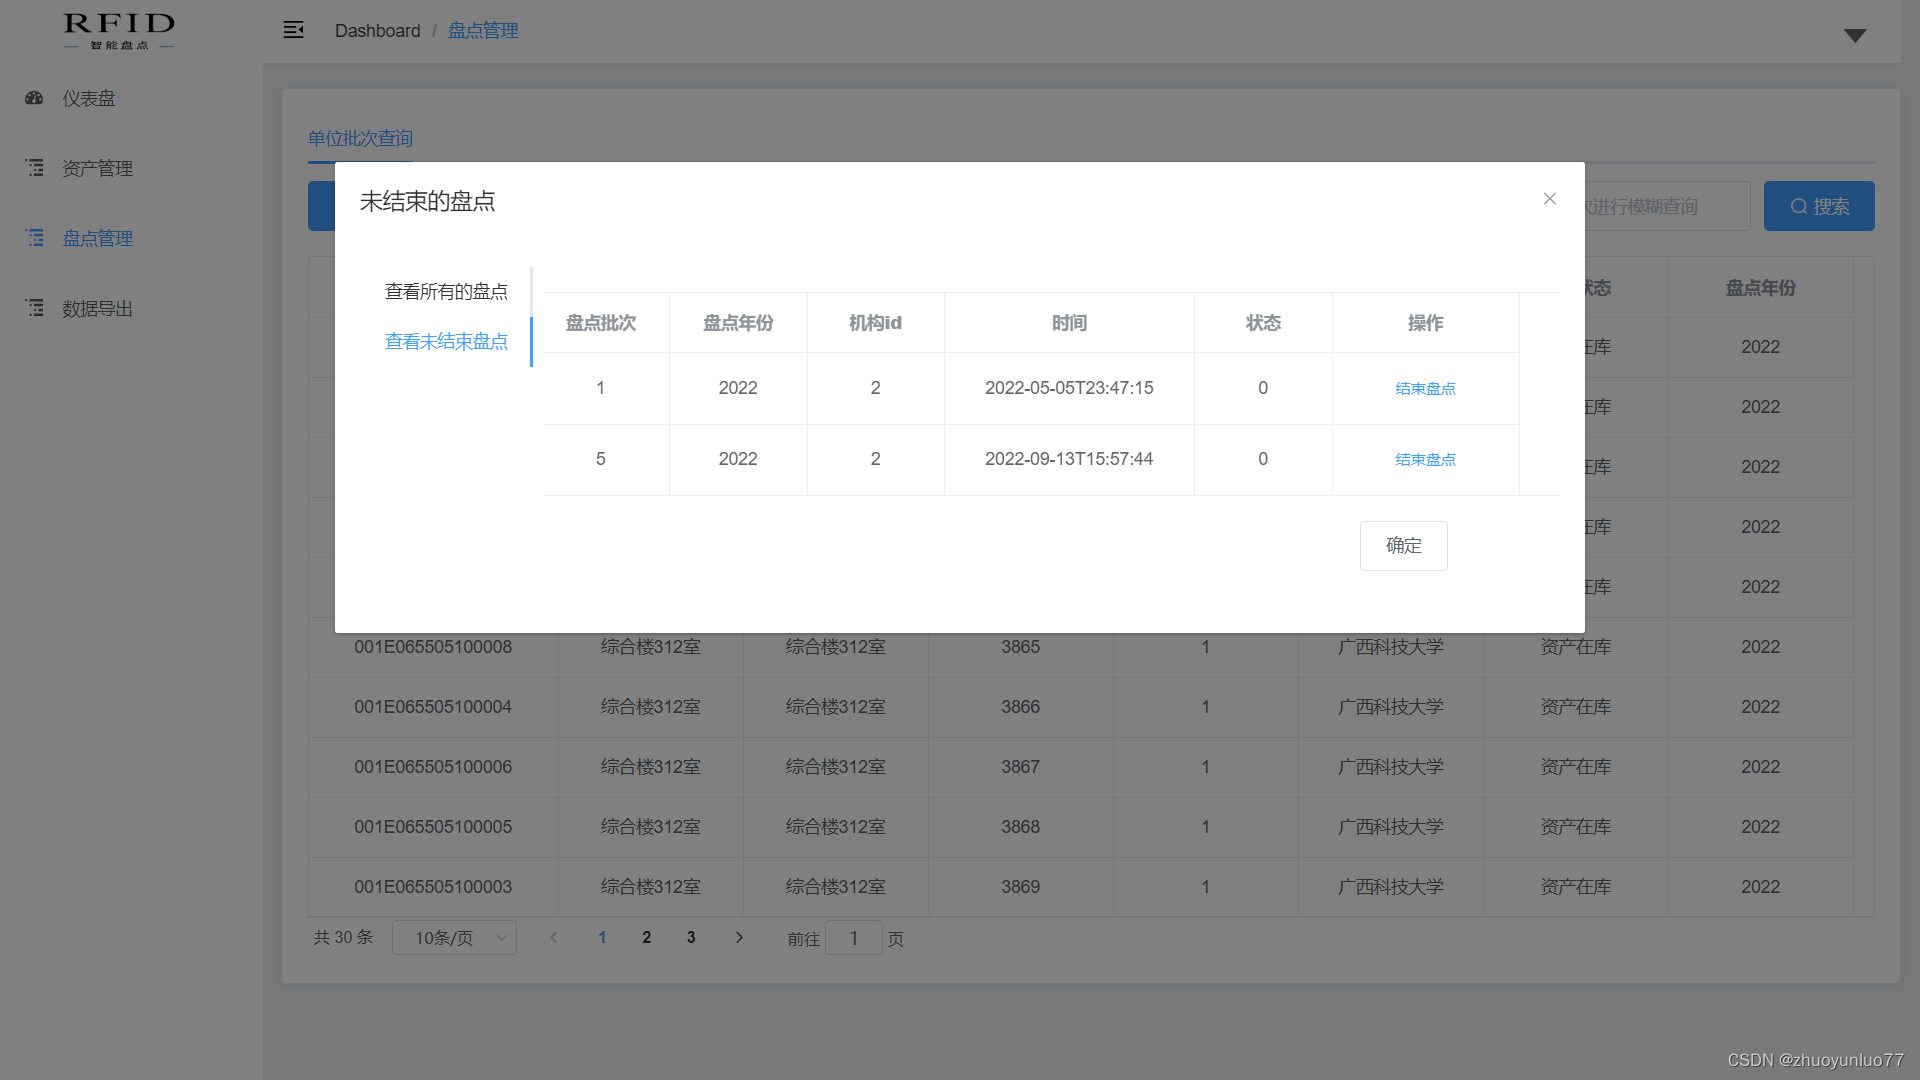The height and width of the screenshot is (1080, 1920).
Task: Click the 盘点管理 list icon in sidebar
Action: coord(35,238)
